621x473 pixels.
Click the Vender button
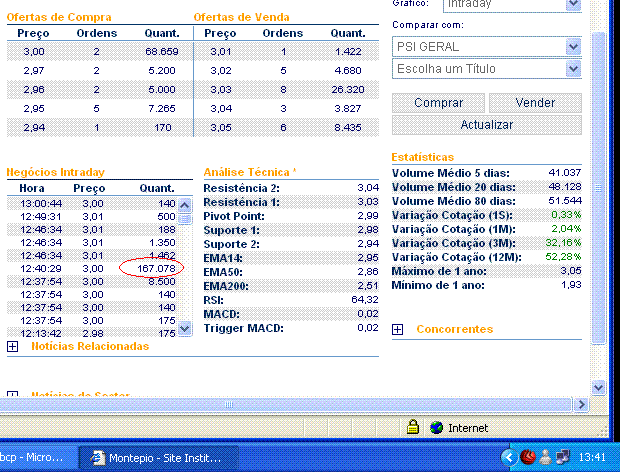[x=535, y=103]
